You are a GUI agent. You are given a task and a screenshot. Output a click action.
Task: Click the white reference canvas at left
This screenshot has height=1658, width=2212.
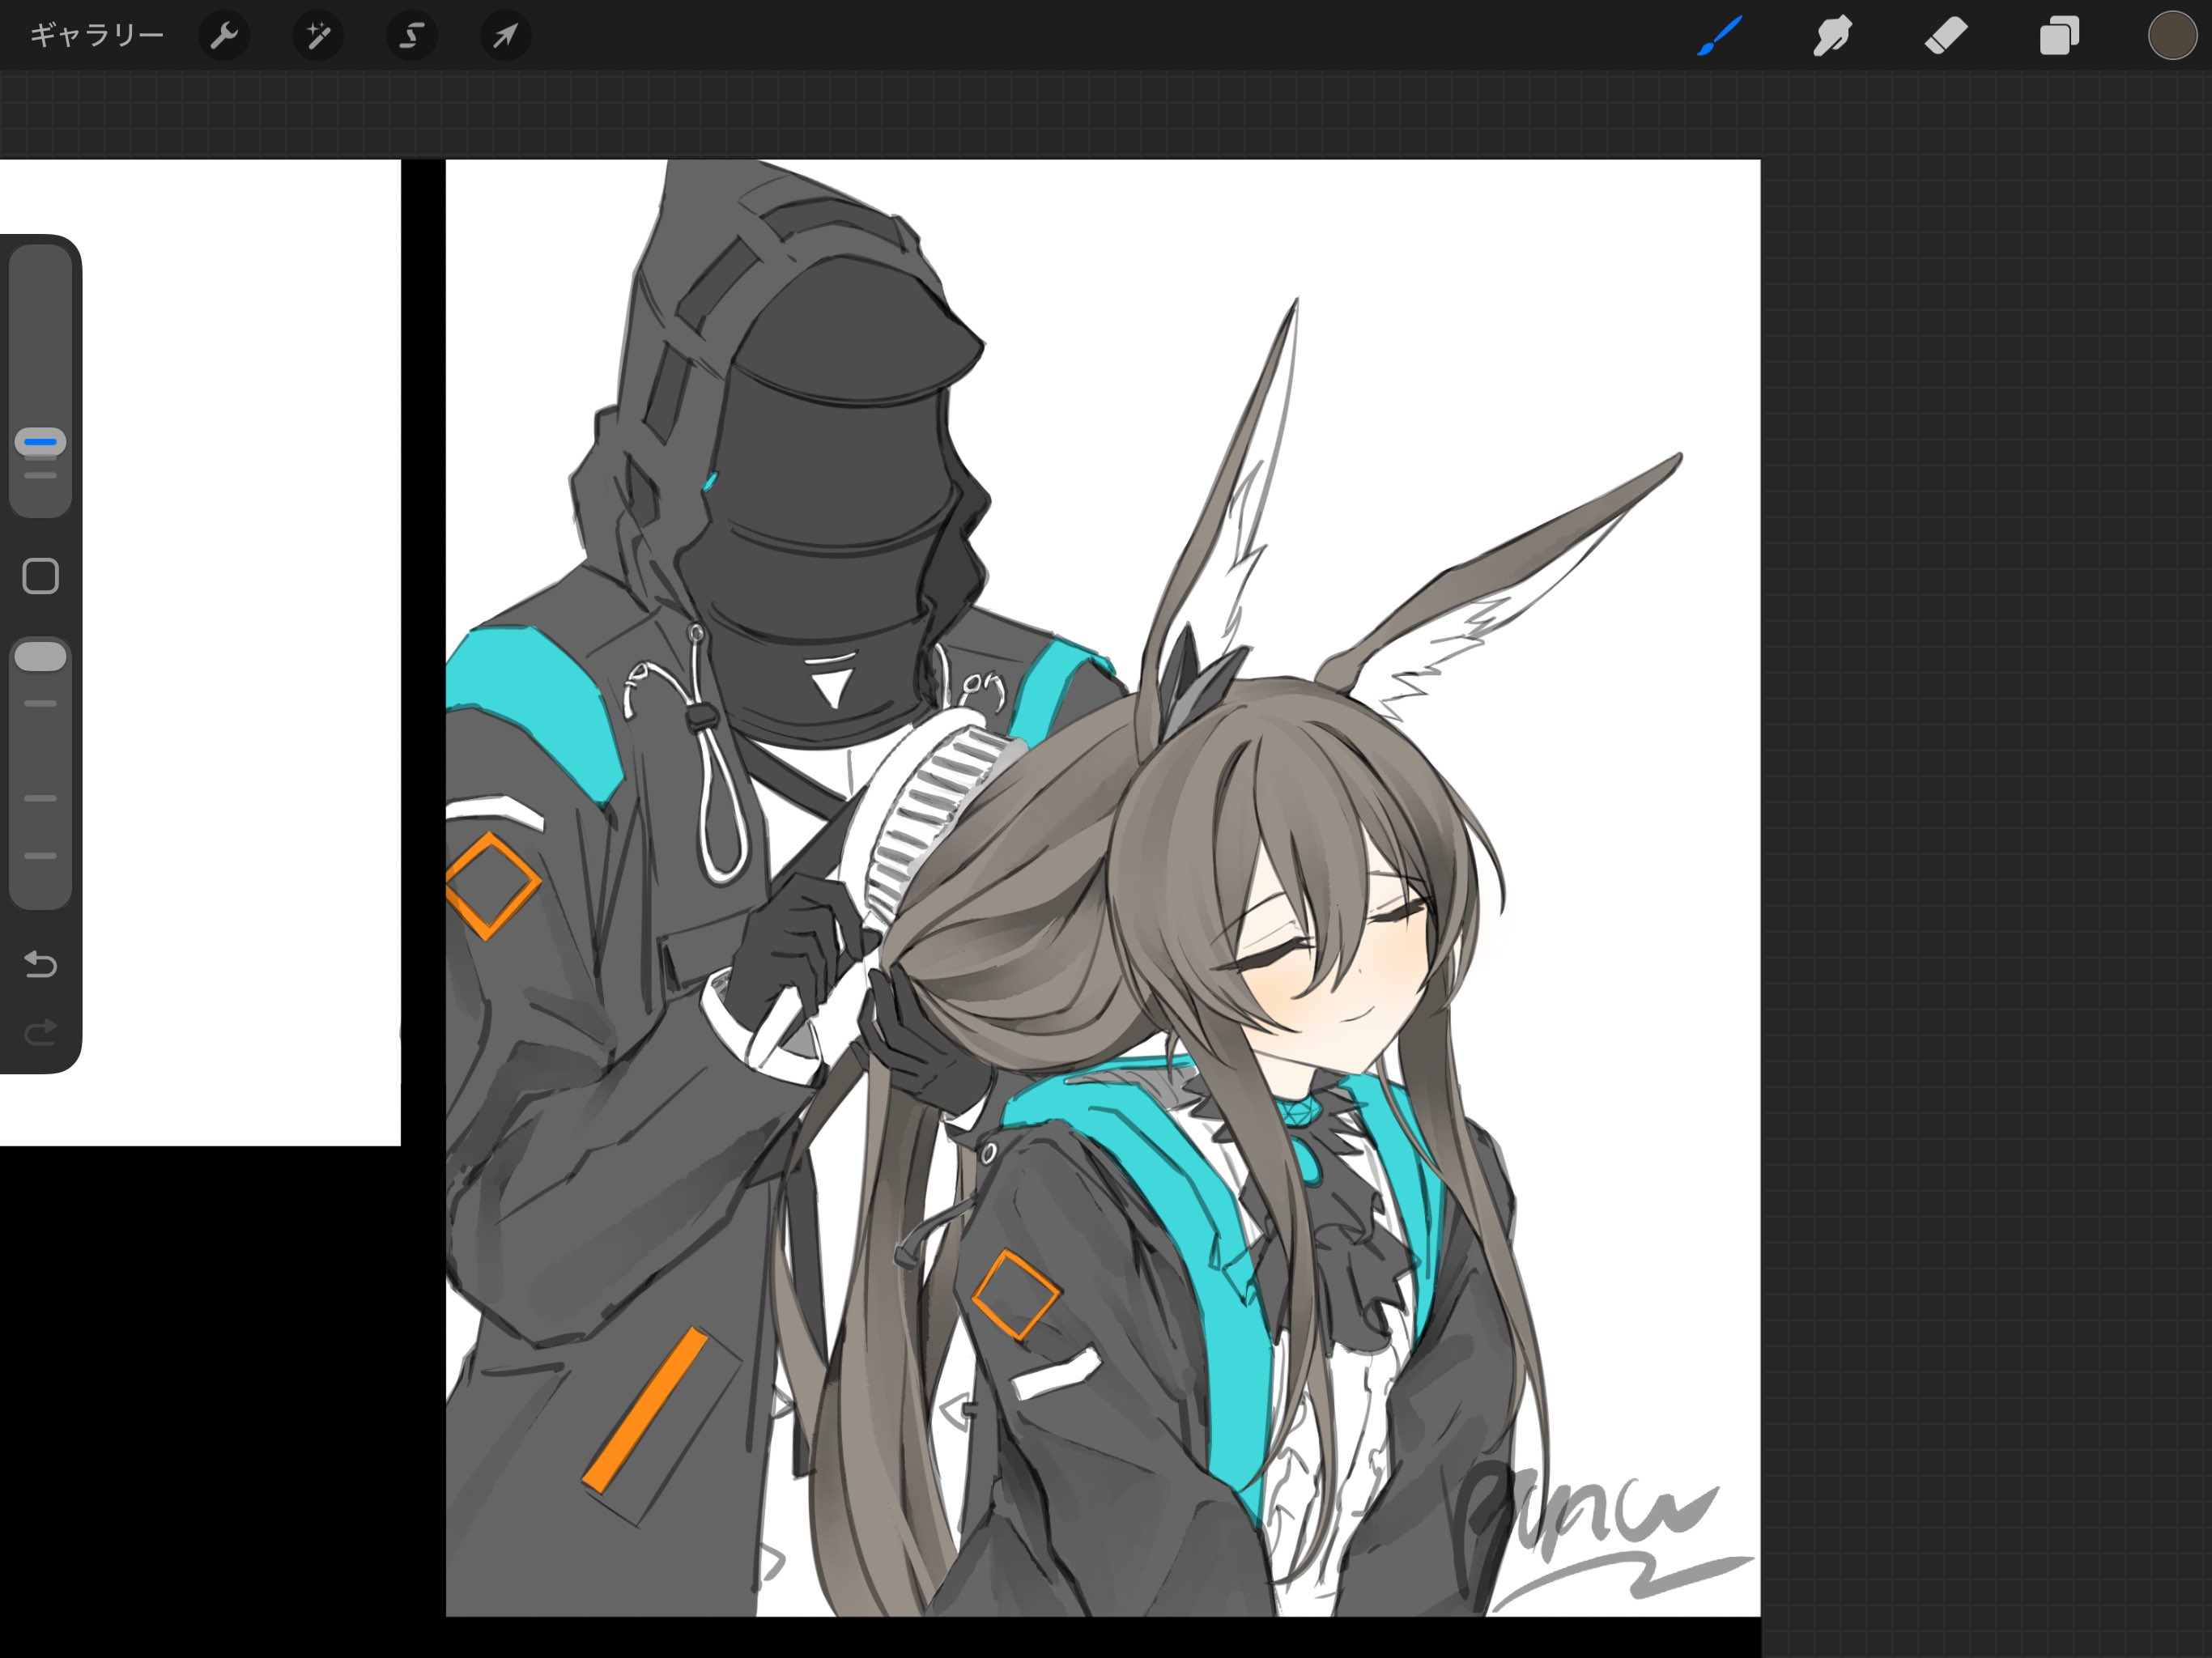pos(240,650)
